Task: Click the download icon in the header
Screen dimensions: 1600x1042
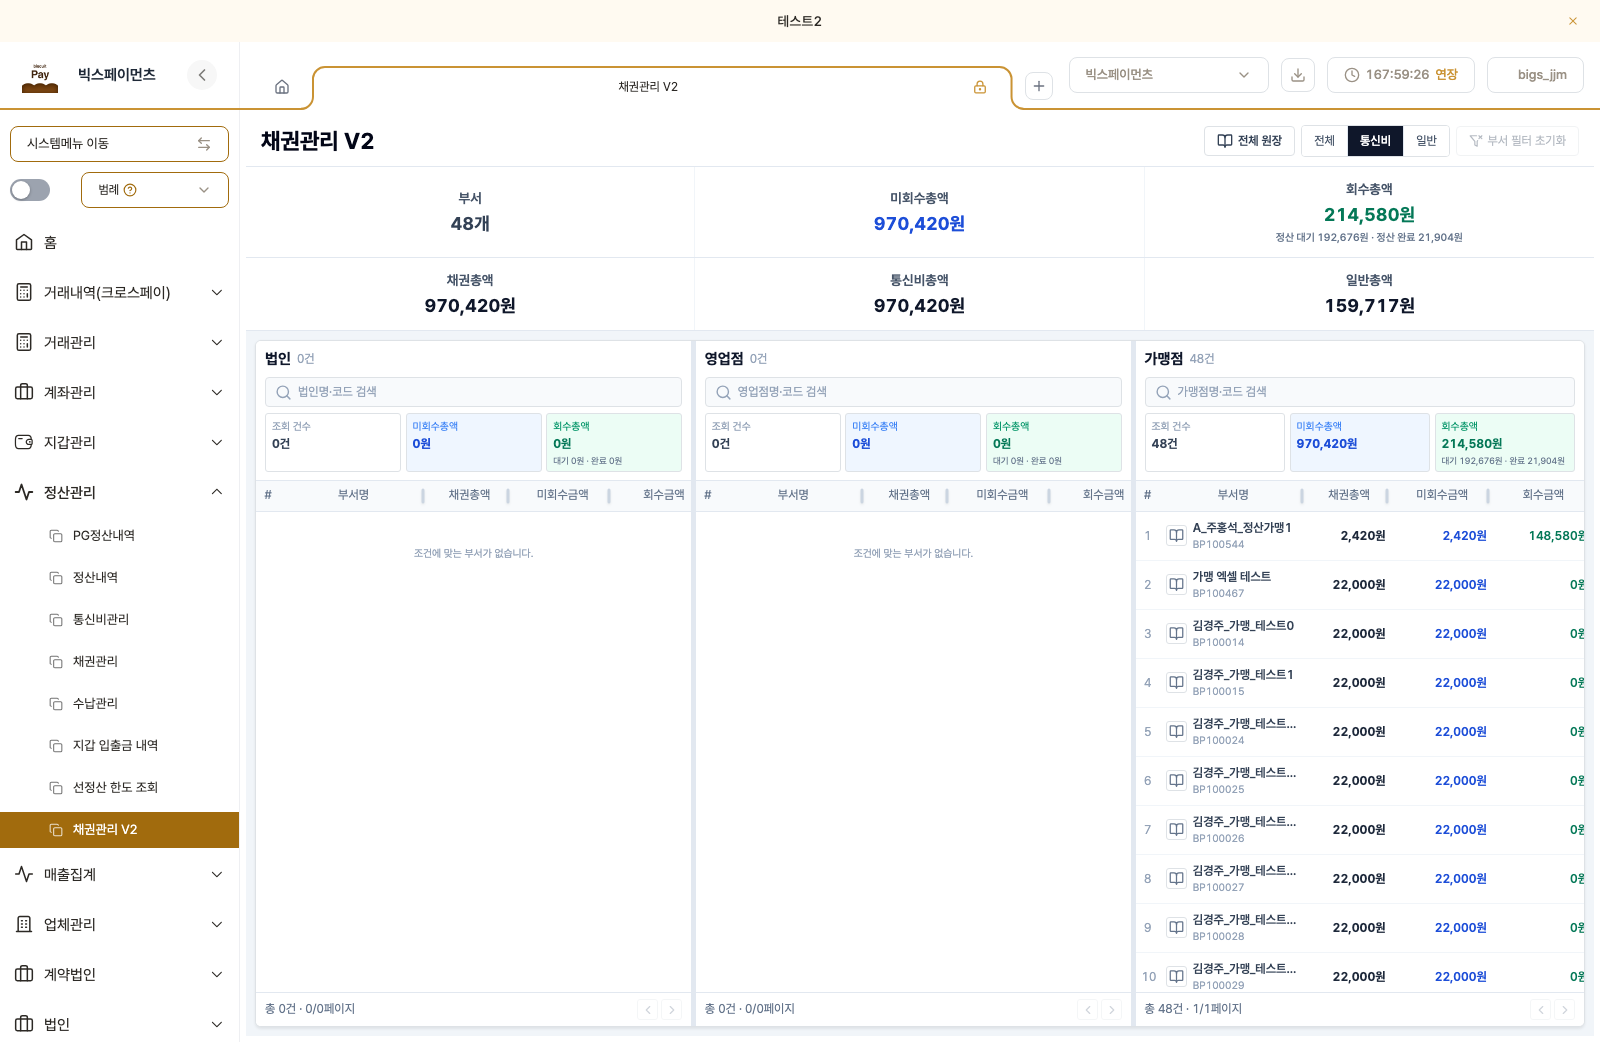Action: click(1298, 75)
